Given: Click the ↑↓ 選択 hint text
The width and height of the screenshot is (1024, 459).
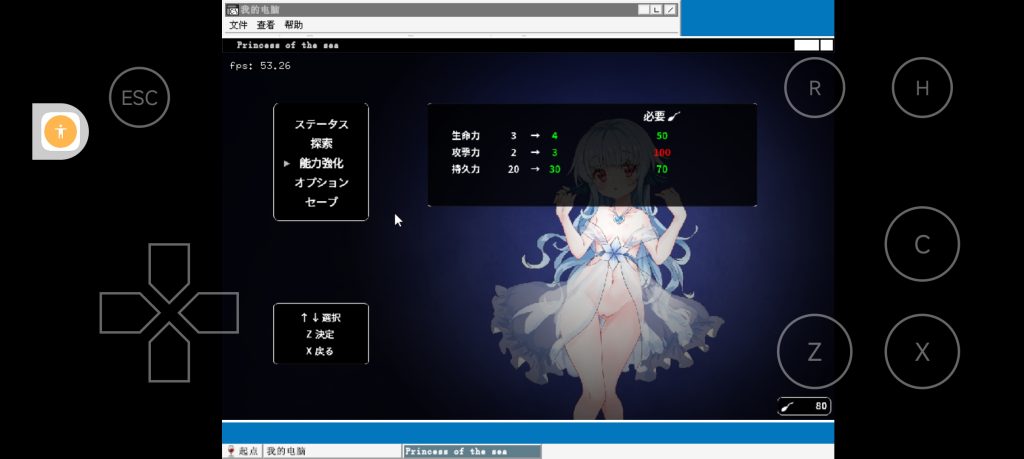Looking at the screenshot, I should [321, 318].
